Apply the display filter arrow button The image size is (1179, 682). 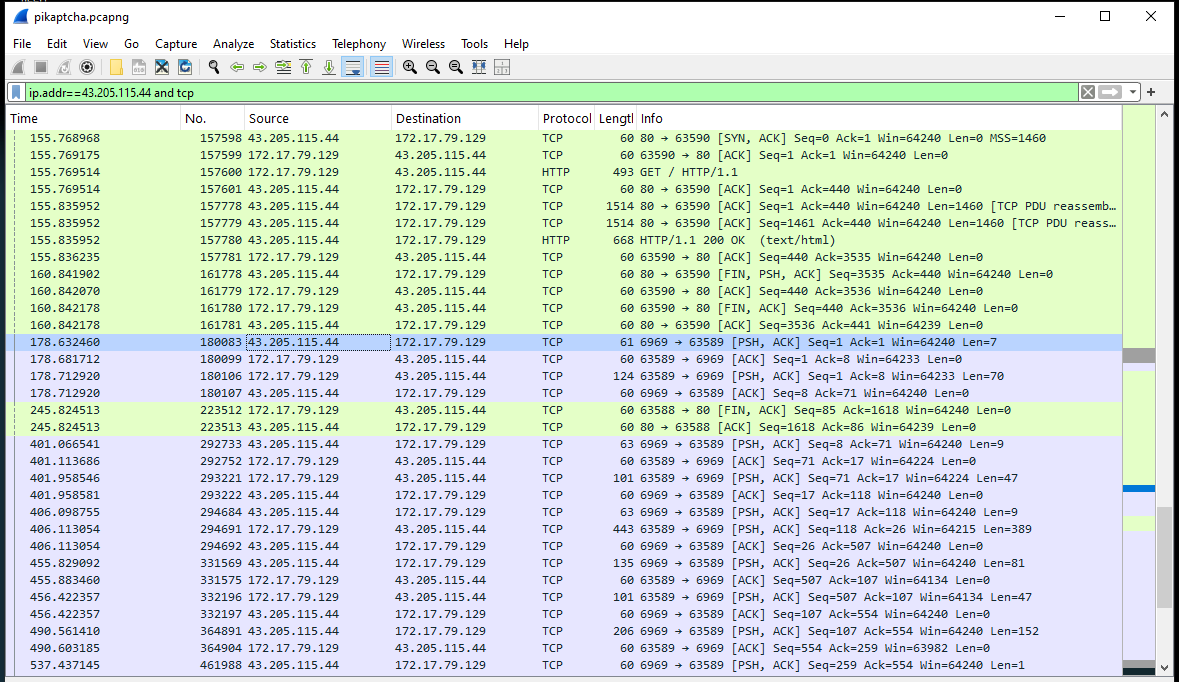point(1110,92)
